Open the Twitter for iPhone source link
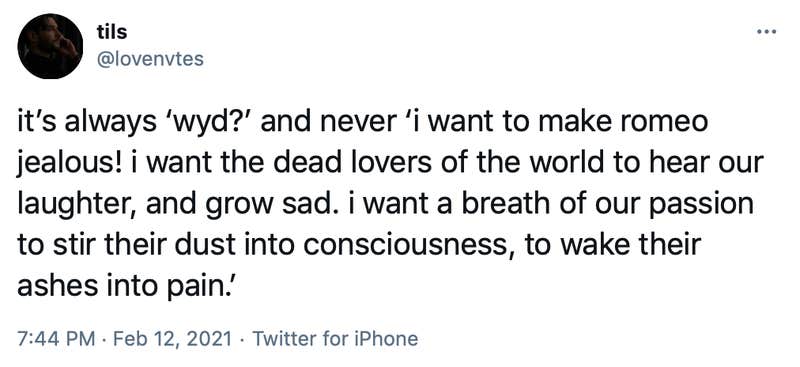 pos(335,338)
